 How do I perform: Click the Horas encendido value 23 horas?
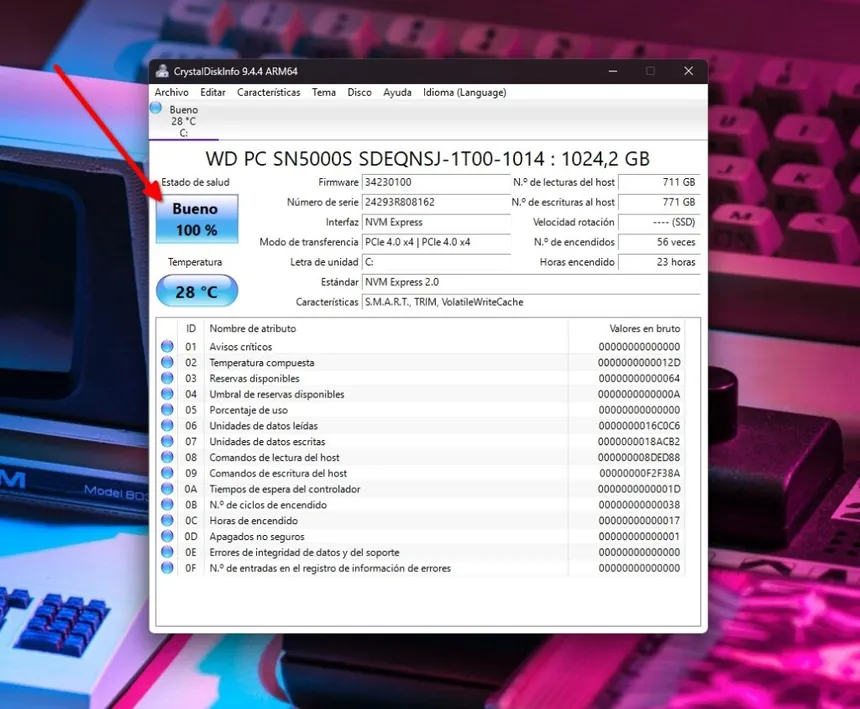coord(659,262)
